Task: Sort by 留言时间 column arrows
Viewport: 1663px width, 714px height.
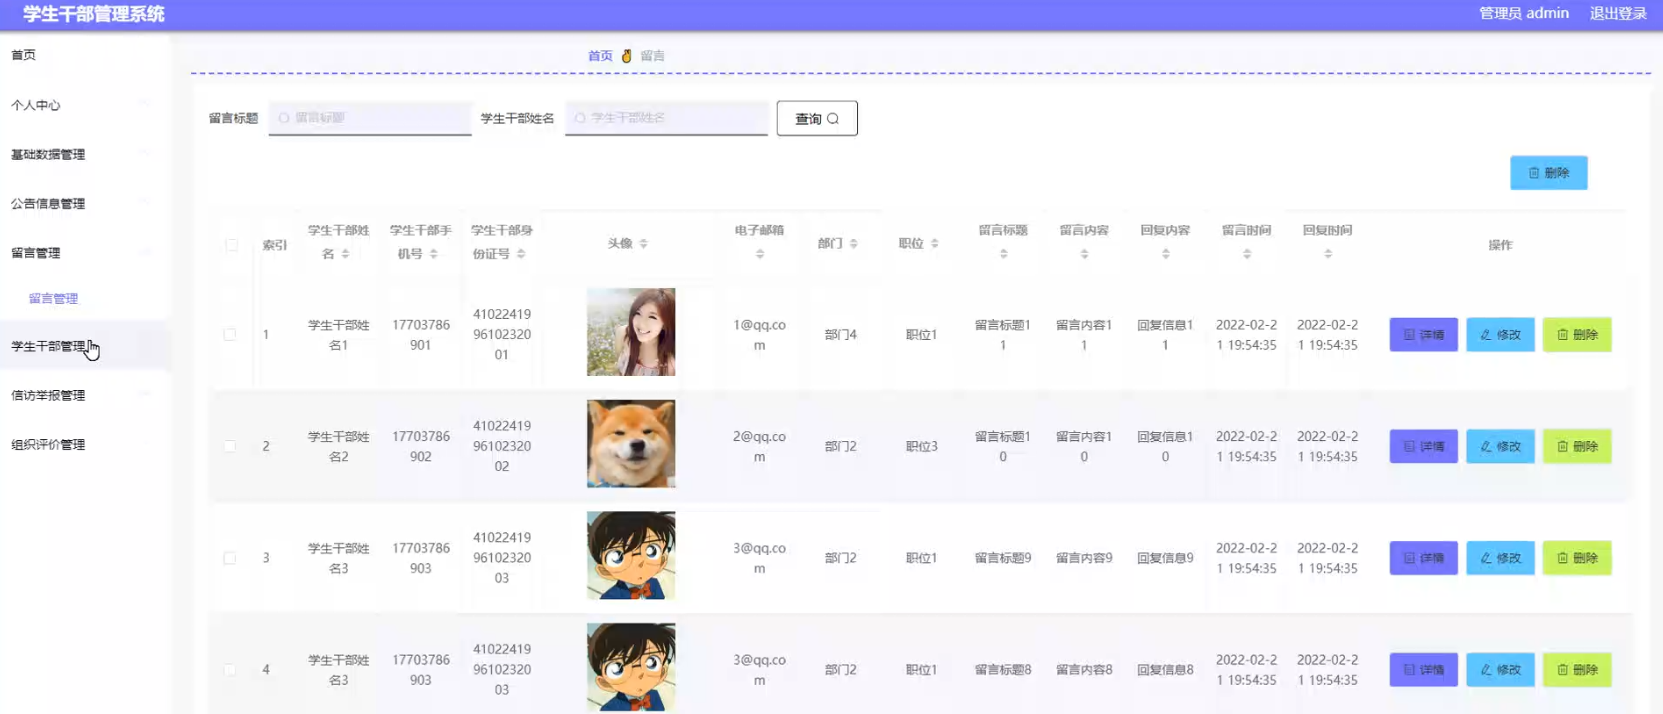Action: pyautogui.click(x=1247, y=254)
